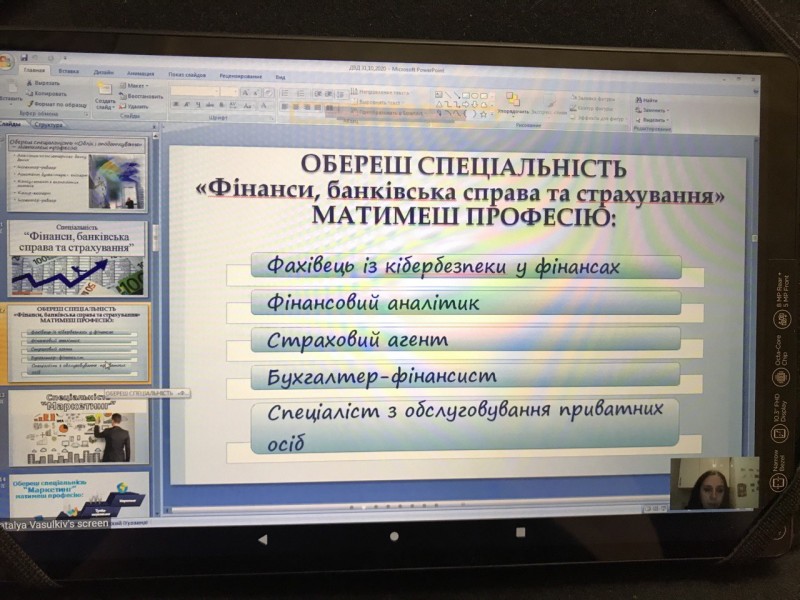Switch to the Анимация ribbon tab
Screen dimensions: 800x600
pos(140,73)
